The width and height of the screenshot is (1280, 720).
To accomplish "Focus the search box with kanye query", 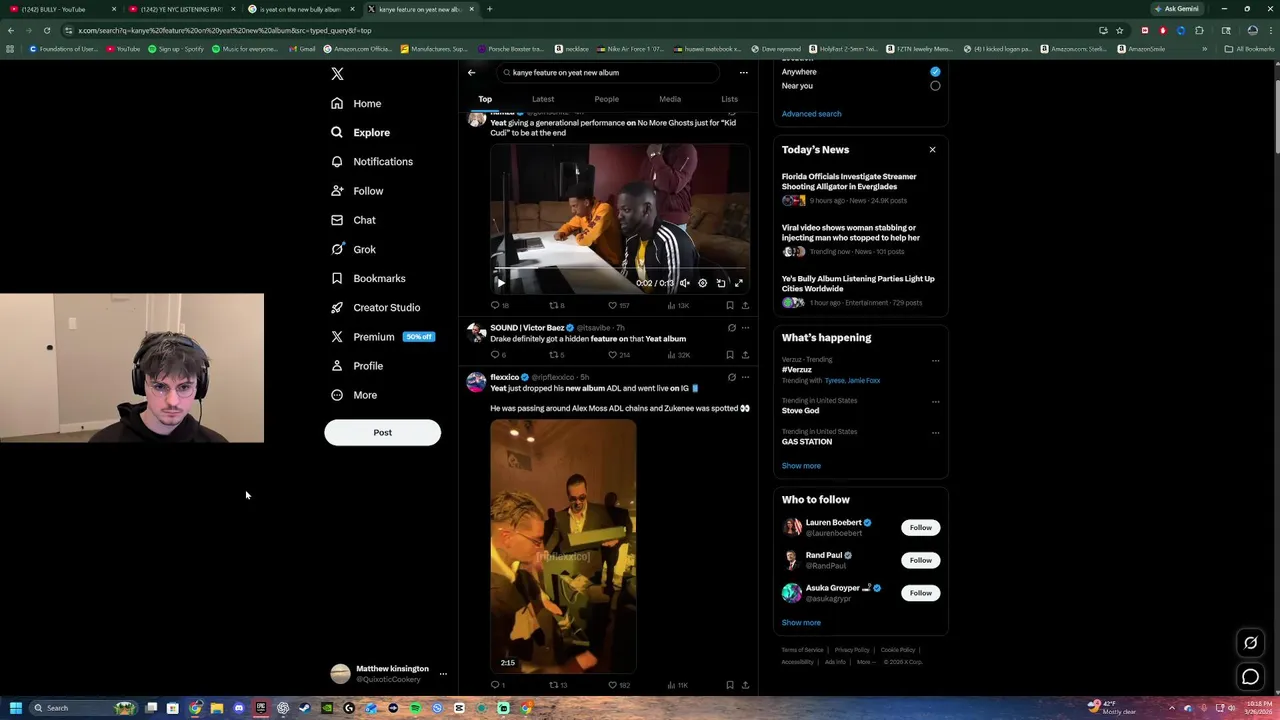I will (x=607, y=72).
